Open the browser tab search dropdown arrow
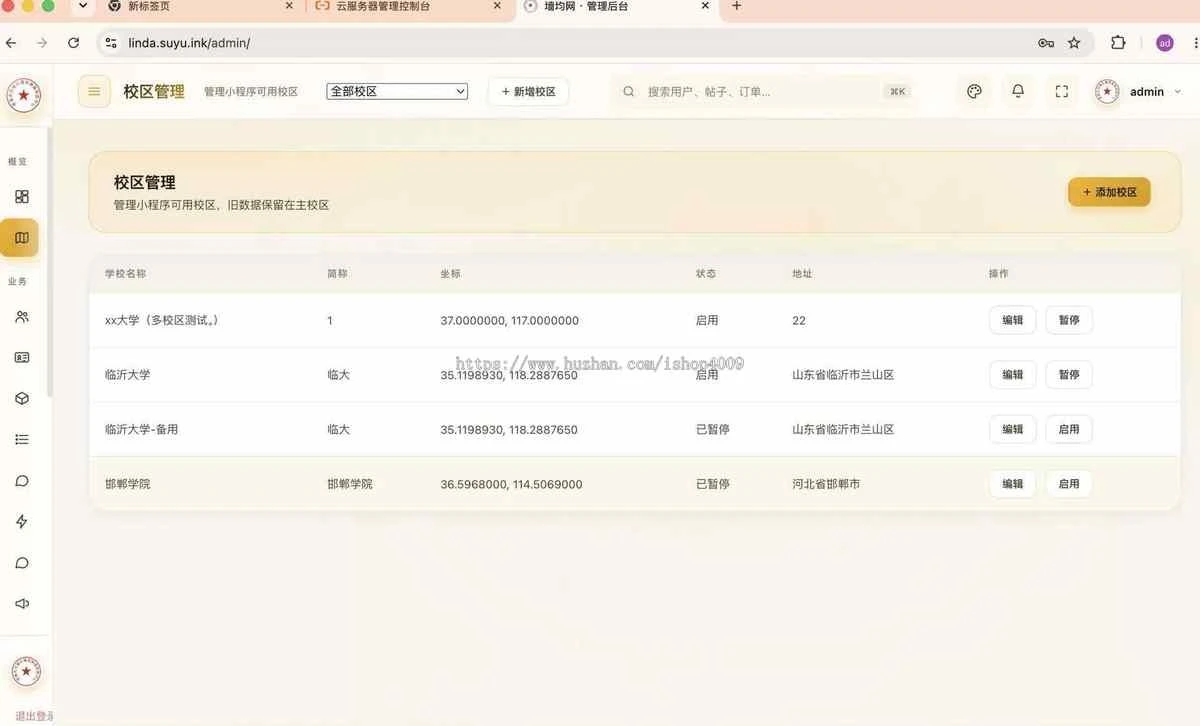 83,6
